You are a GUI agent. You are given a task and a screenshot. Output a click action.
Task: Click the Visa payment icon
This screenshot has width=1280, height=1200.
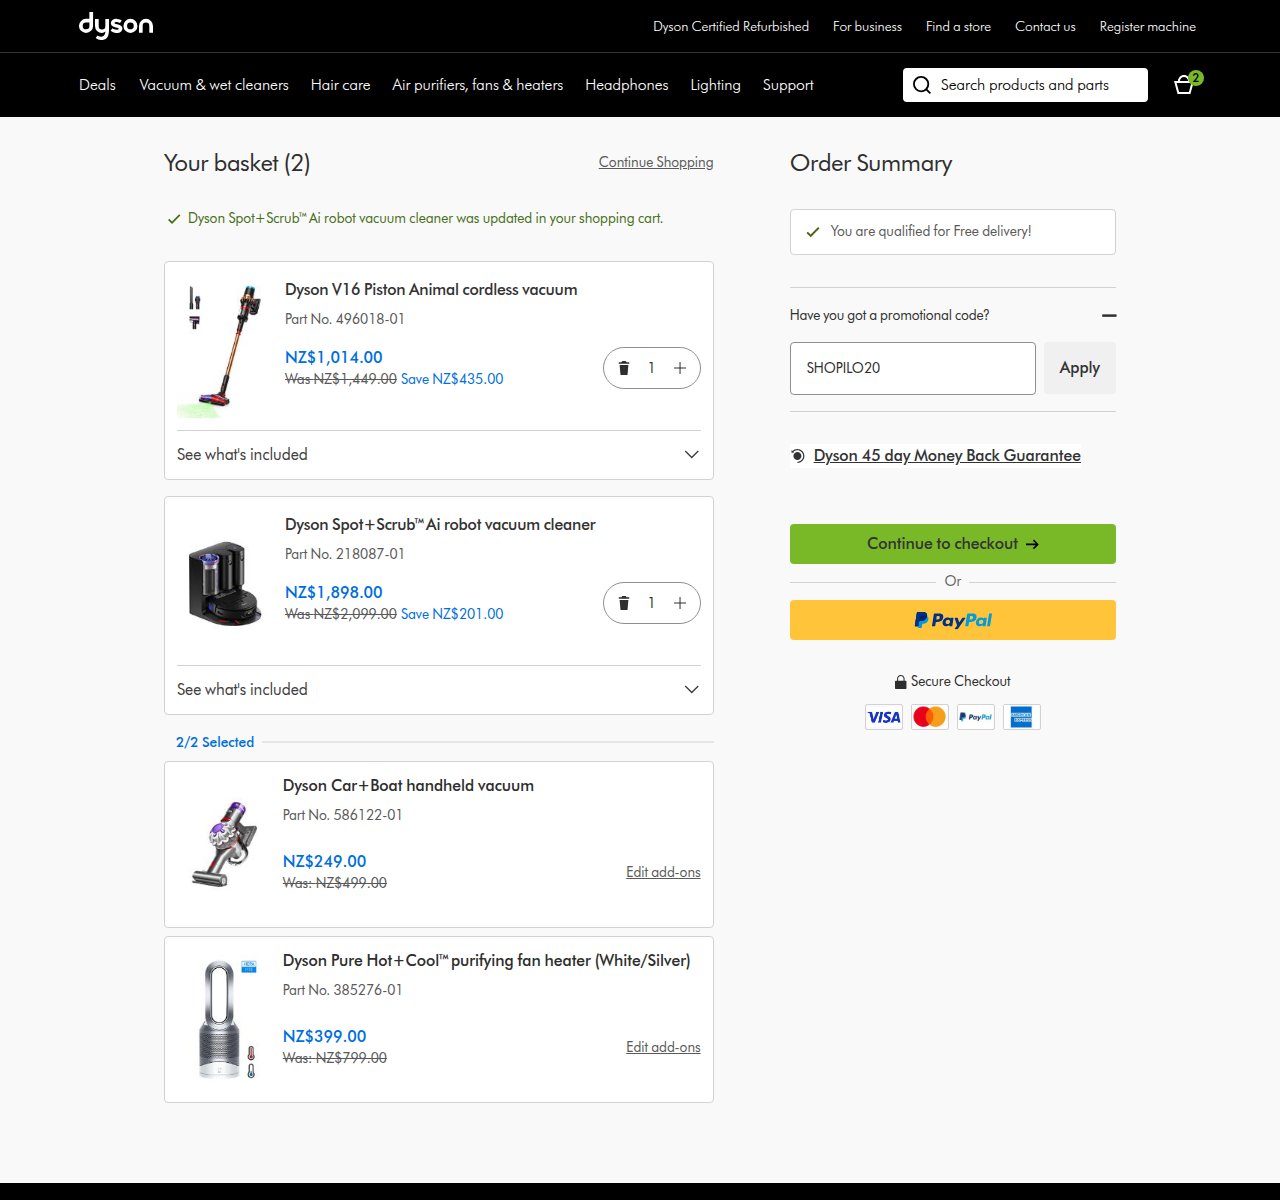[884, 717]
